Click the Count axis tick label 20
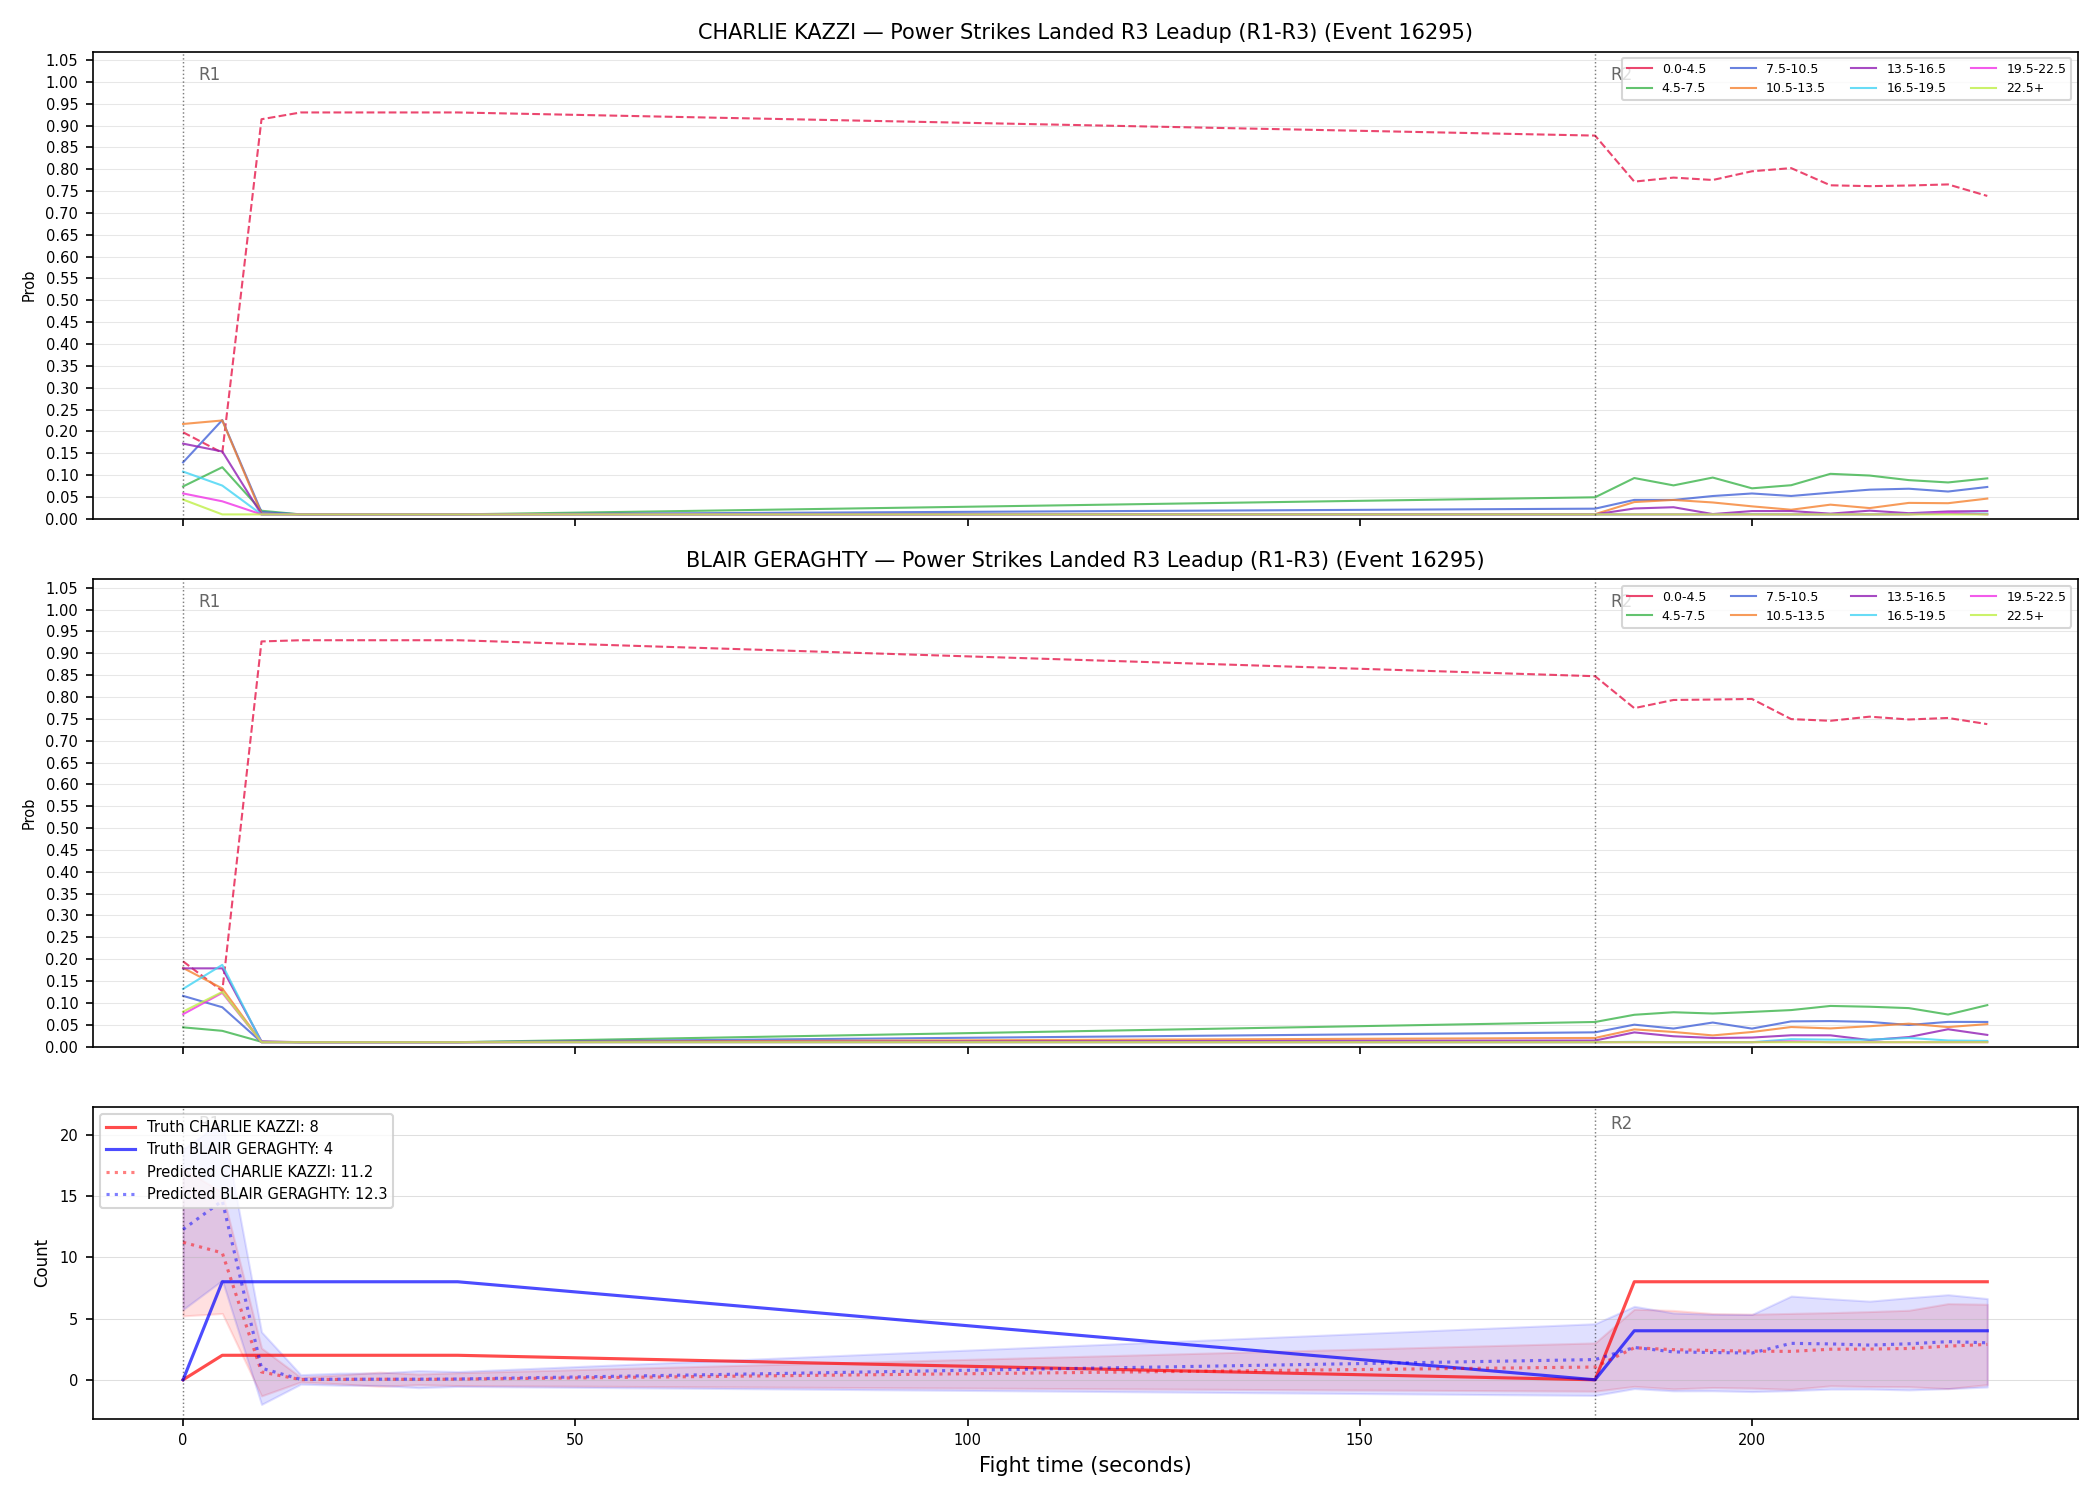Screen dimensions: 2100x1500 pos(68,1135)
